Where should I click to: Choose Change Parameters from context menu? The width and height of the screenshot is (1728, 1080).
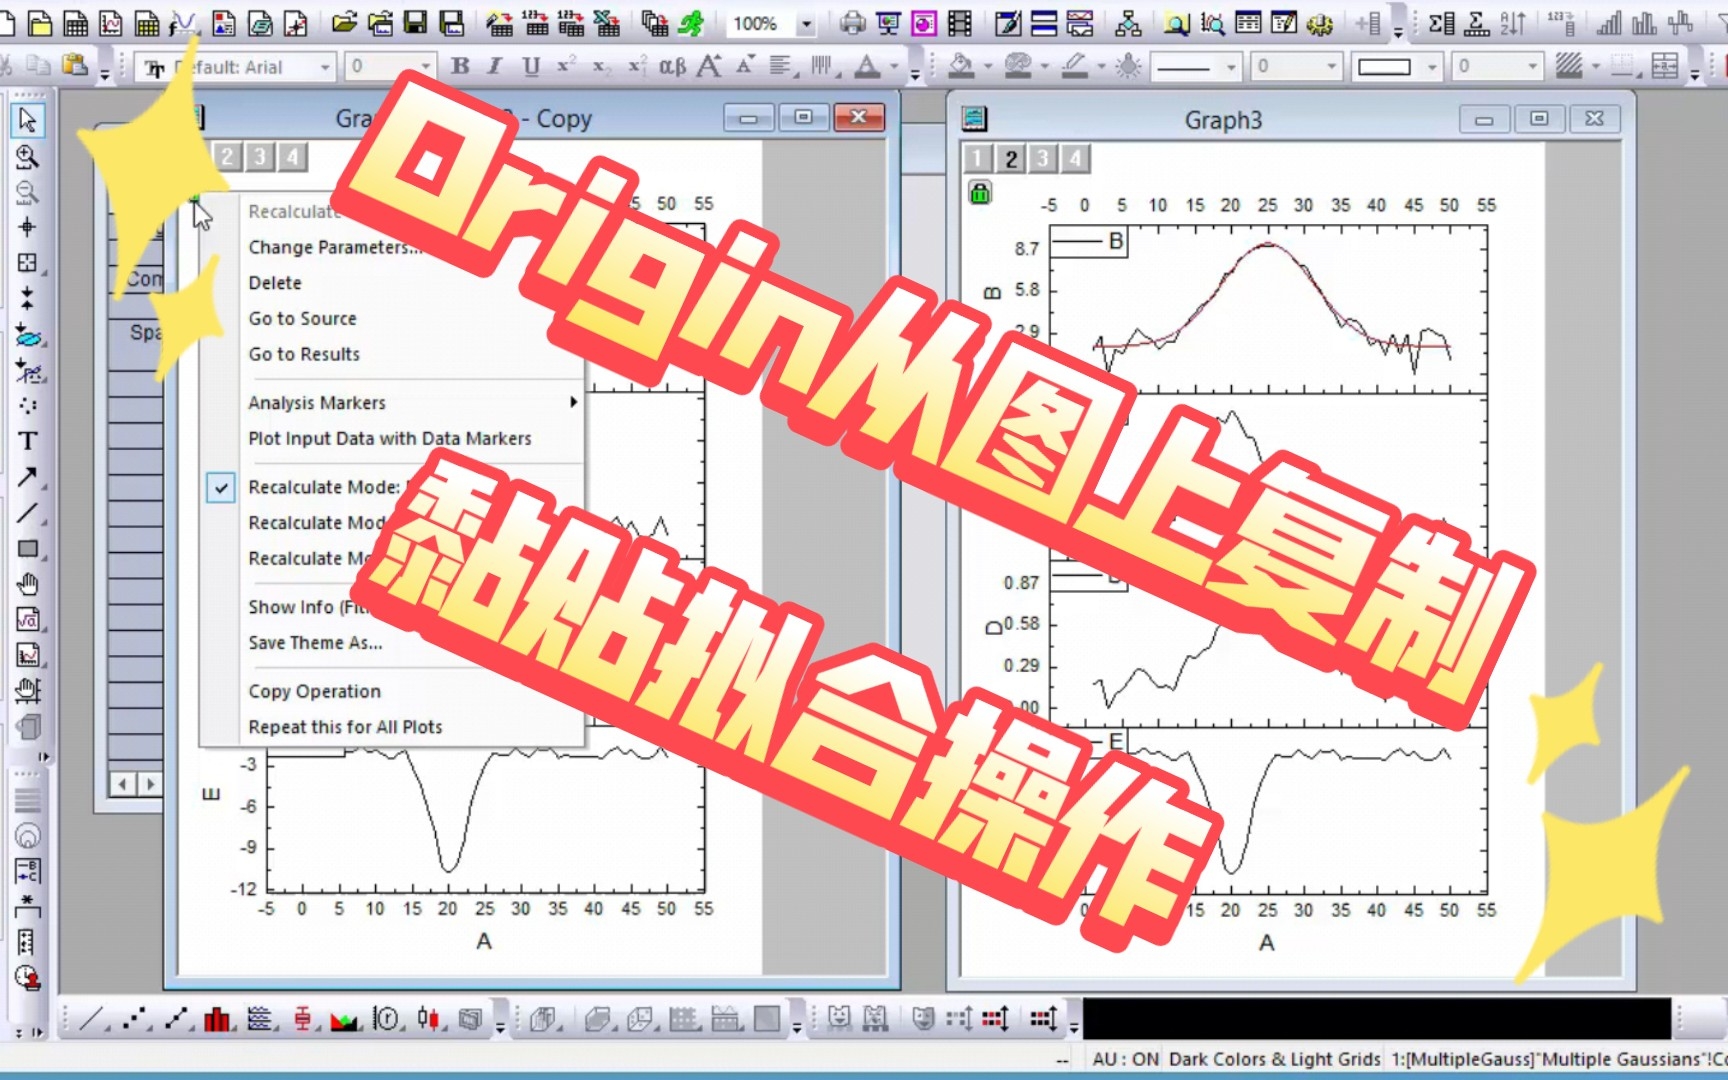coord(335,247)
